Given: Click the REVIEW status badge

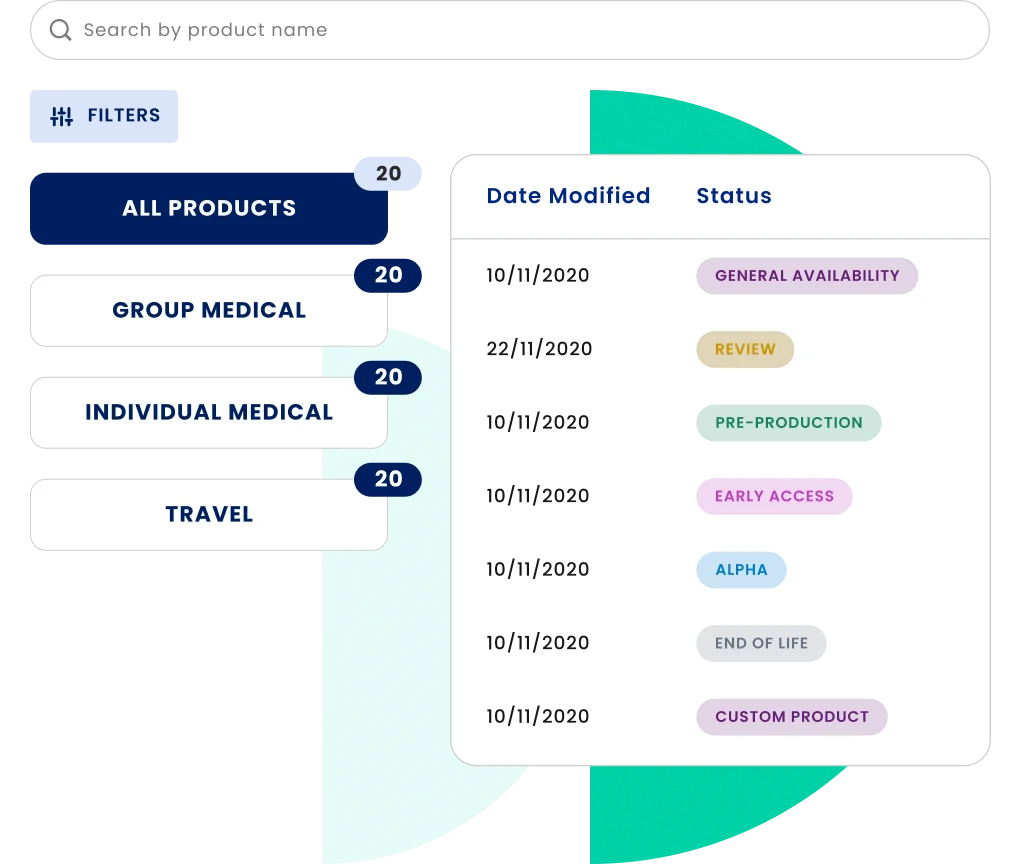Looking at the screenshot, I should tap(745, 349).
